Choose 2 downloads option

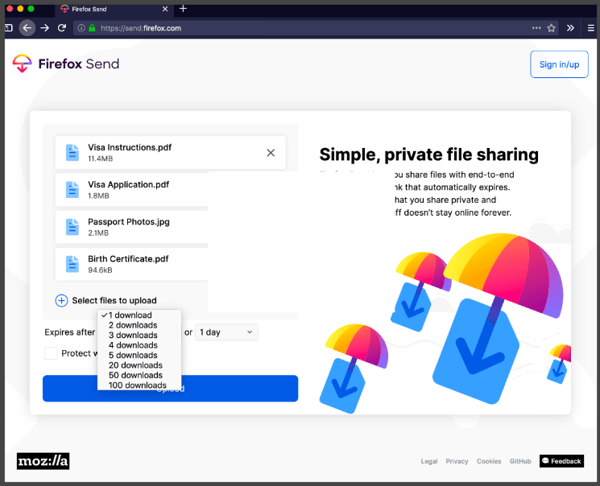click(139, 325)
